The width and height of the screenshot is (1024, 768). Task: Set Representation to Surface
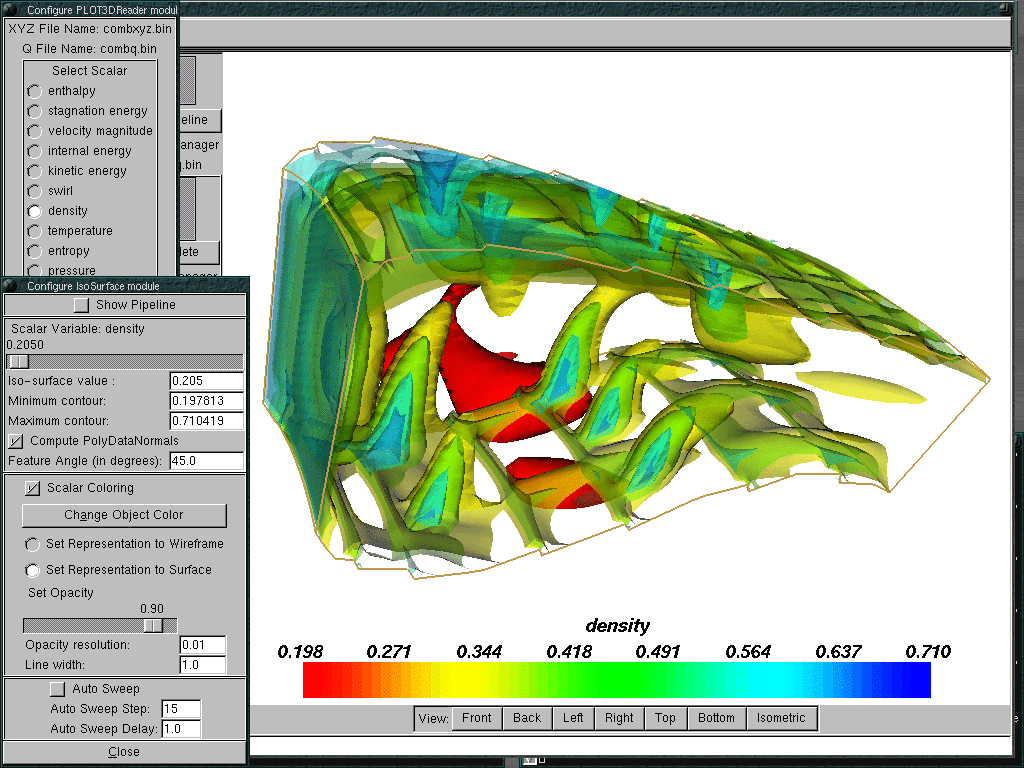(33, 570)
